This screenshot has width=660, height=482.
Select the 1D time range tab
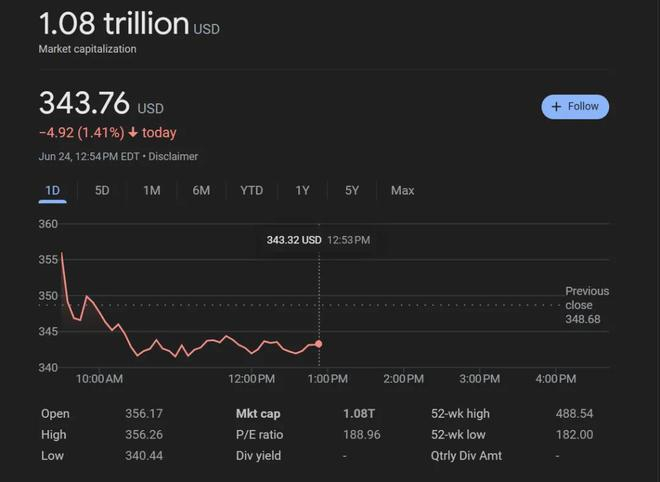pyautogui.click(x=52, y=190)
